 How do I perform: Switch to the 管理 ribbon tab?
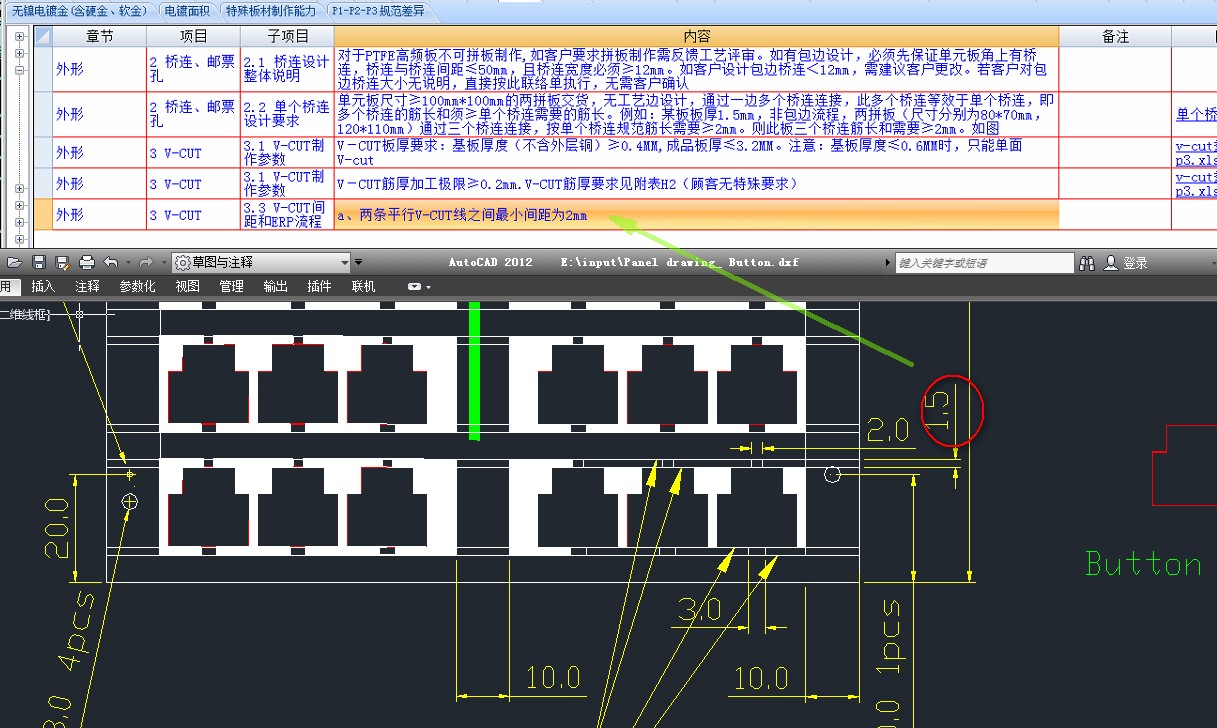coord(231,286)
